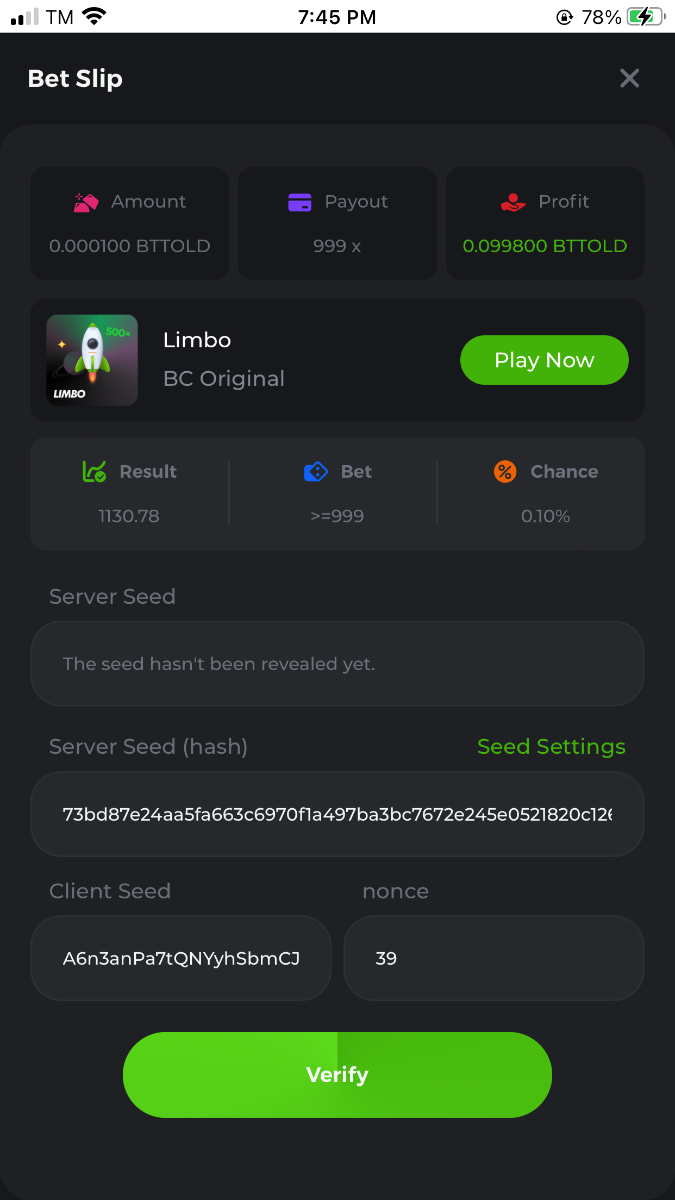The height and width of the screenshot is (1200, 675).
Task: Tap the battery icon in status bar
Action: [x=645, y=17]
